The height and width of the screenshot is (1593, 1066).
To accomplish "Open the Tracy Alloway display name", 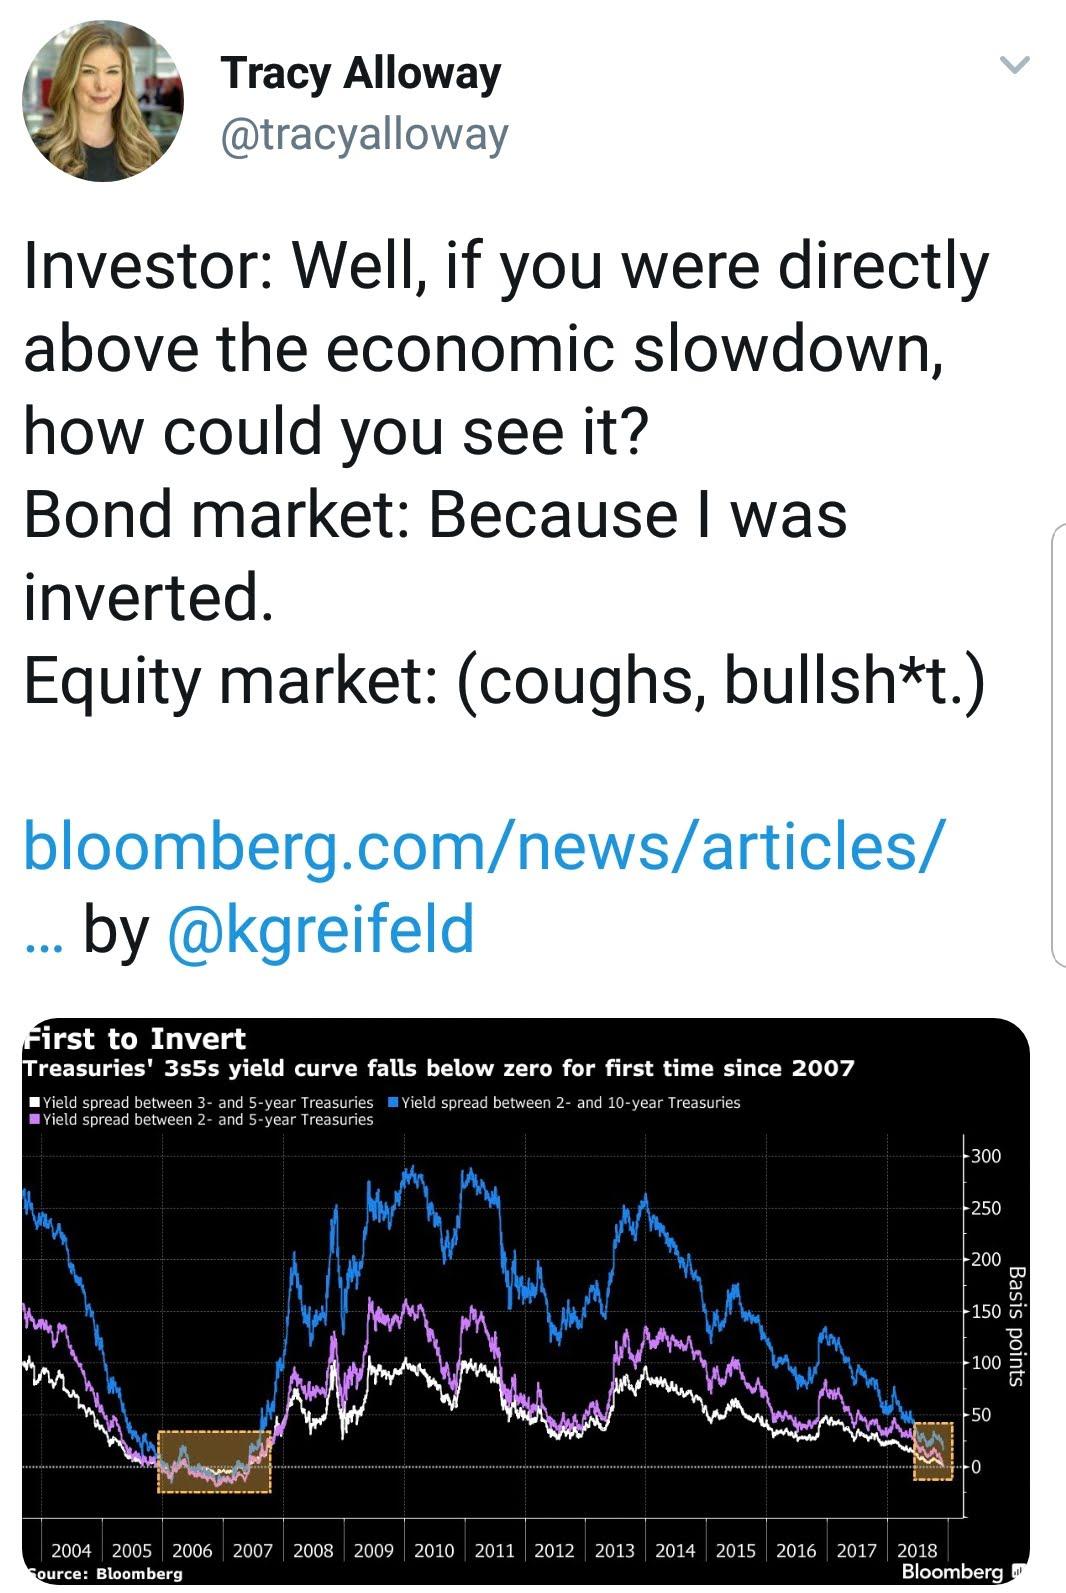I will pos(360,75).
